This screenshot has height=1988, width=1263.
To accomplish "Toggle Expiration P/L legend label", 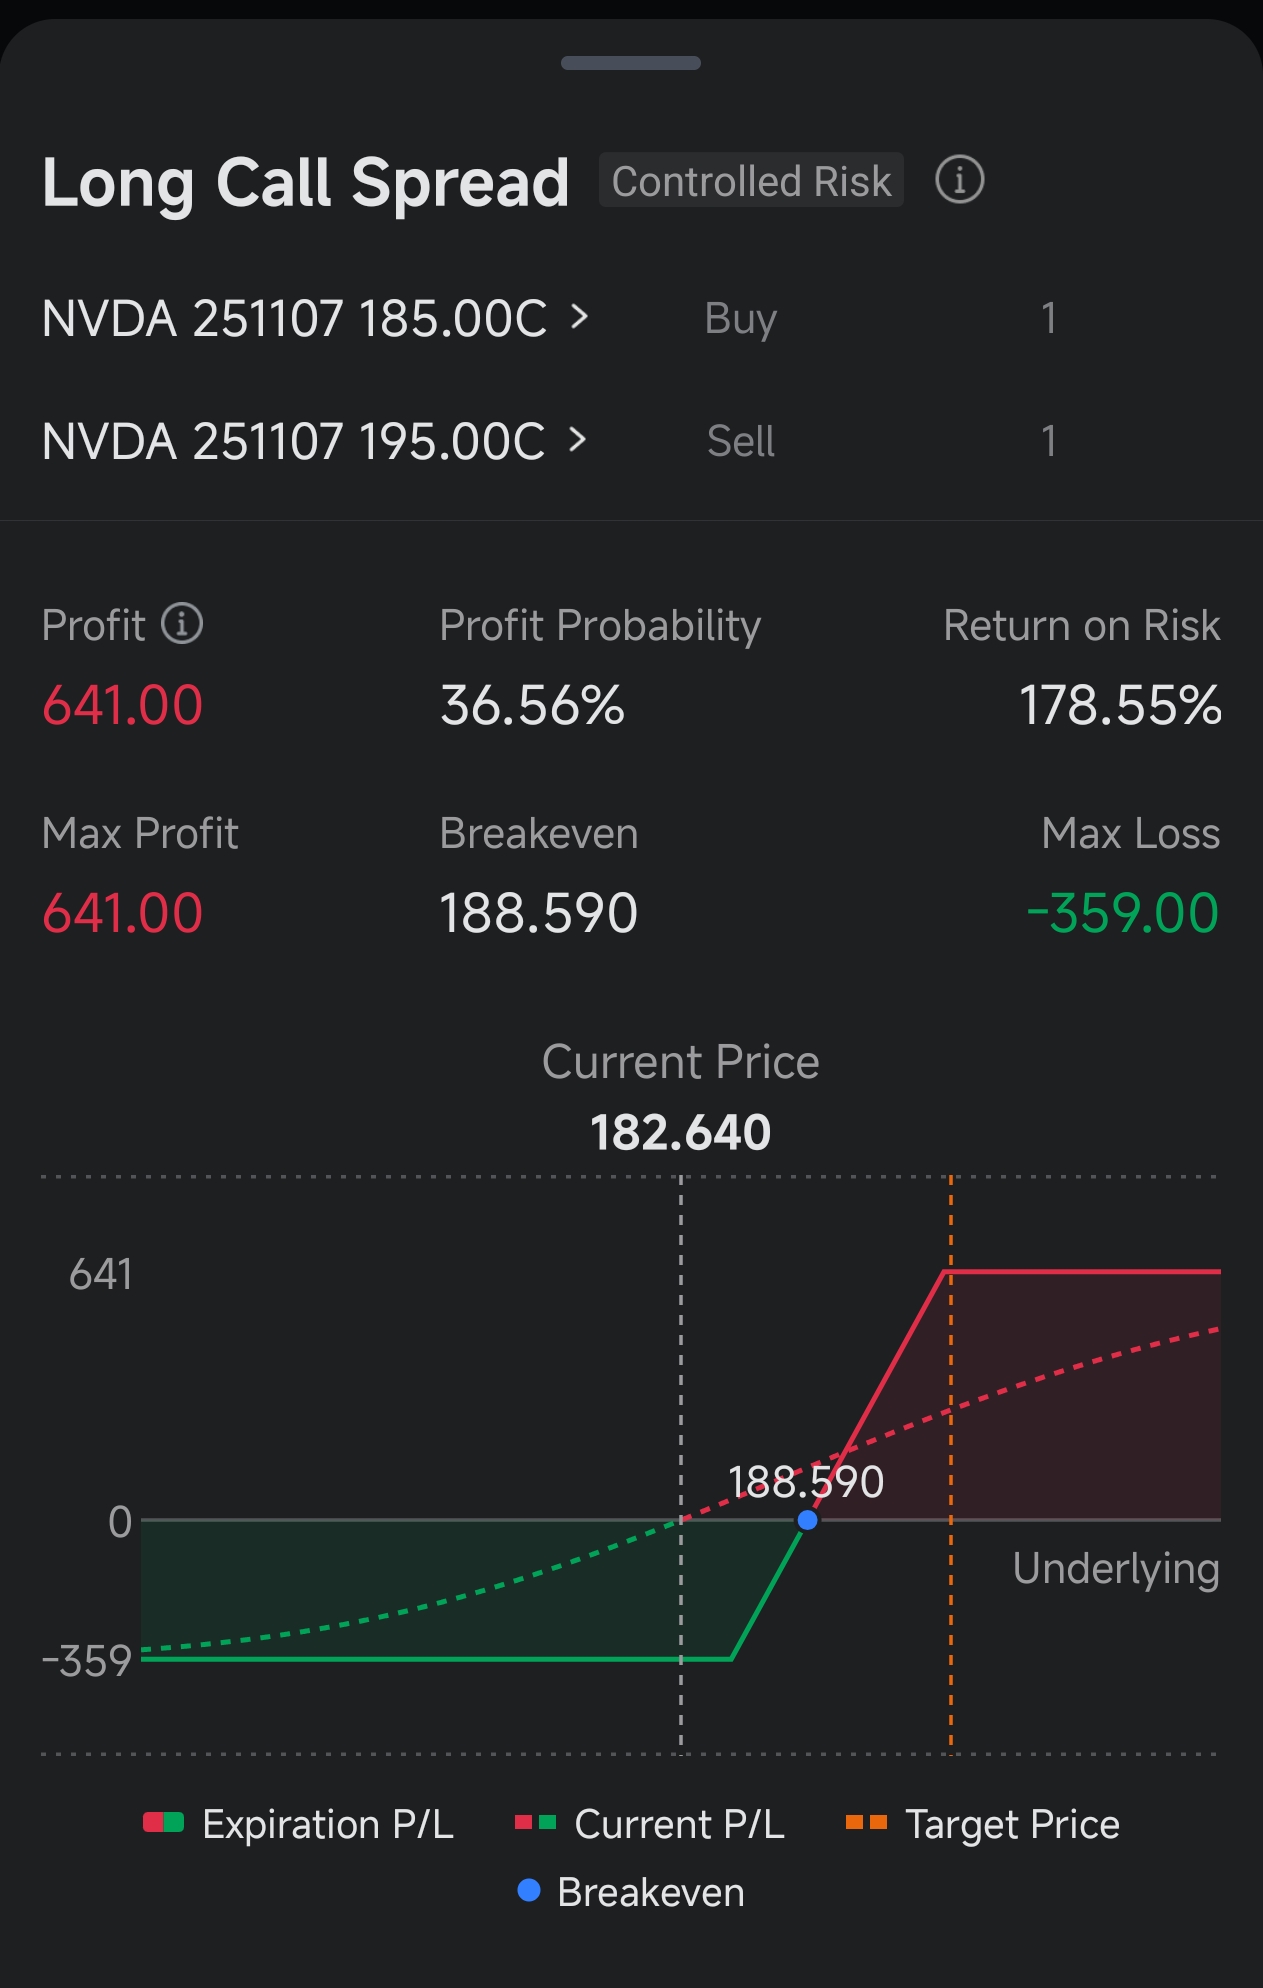I will (x=328, y=1824).
